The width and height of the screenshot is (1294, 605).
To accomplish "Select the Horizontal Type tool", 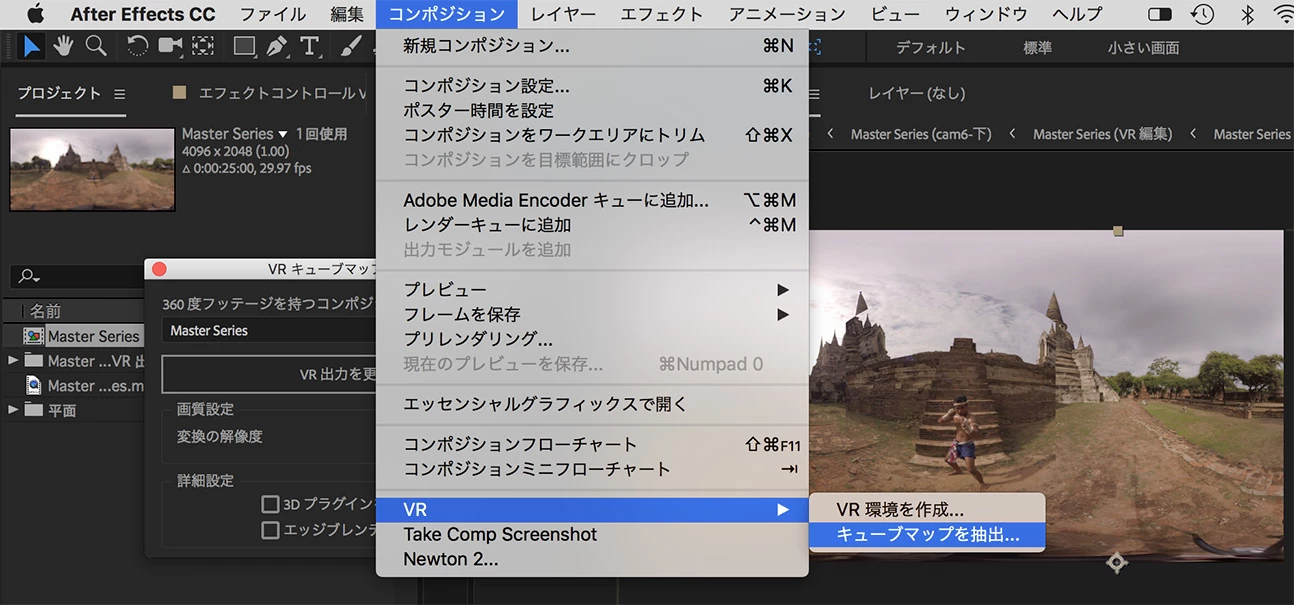I will coord(309,46).
